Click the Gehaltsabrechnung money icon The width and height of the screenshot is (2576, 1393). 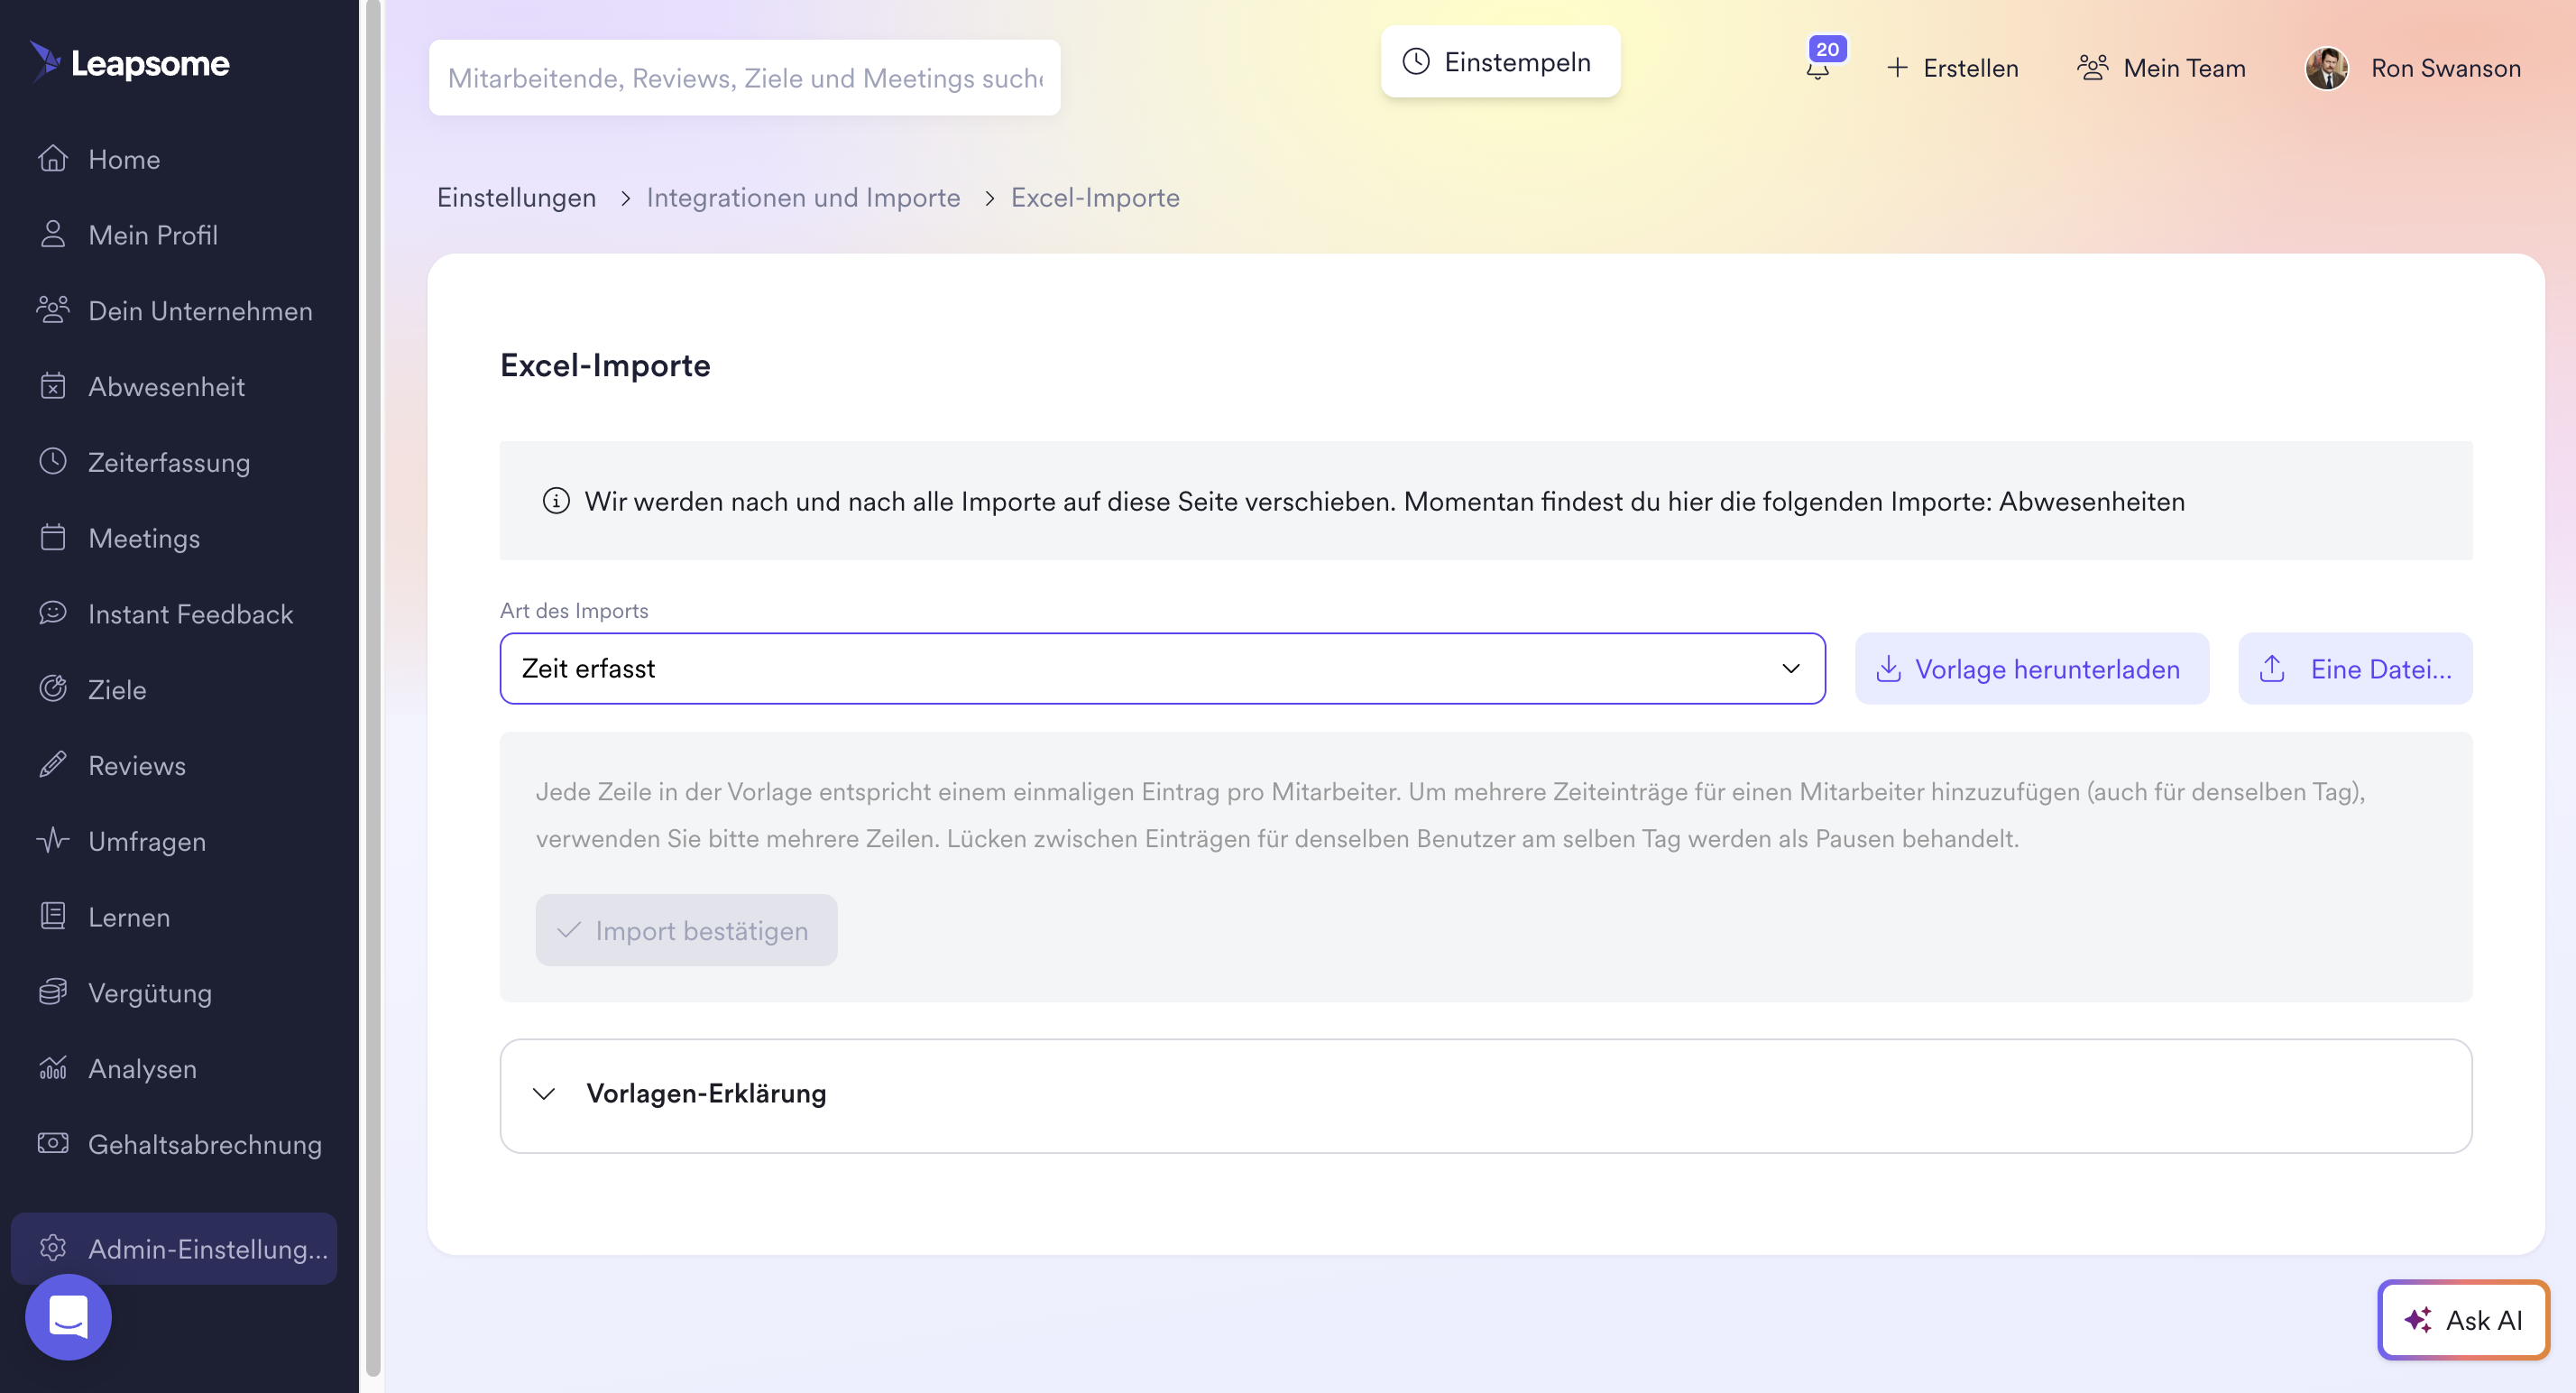(x=53, y=1144)
